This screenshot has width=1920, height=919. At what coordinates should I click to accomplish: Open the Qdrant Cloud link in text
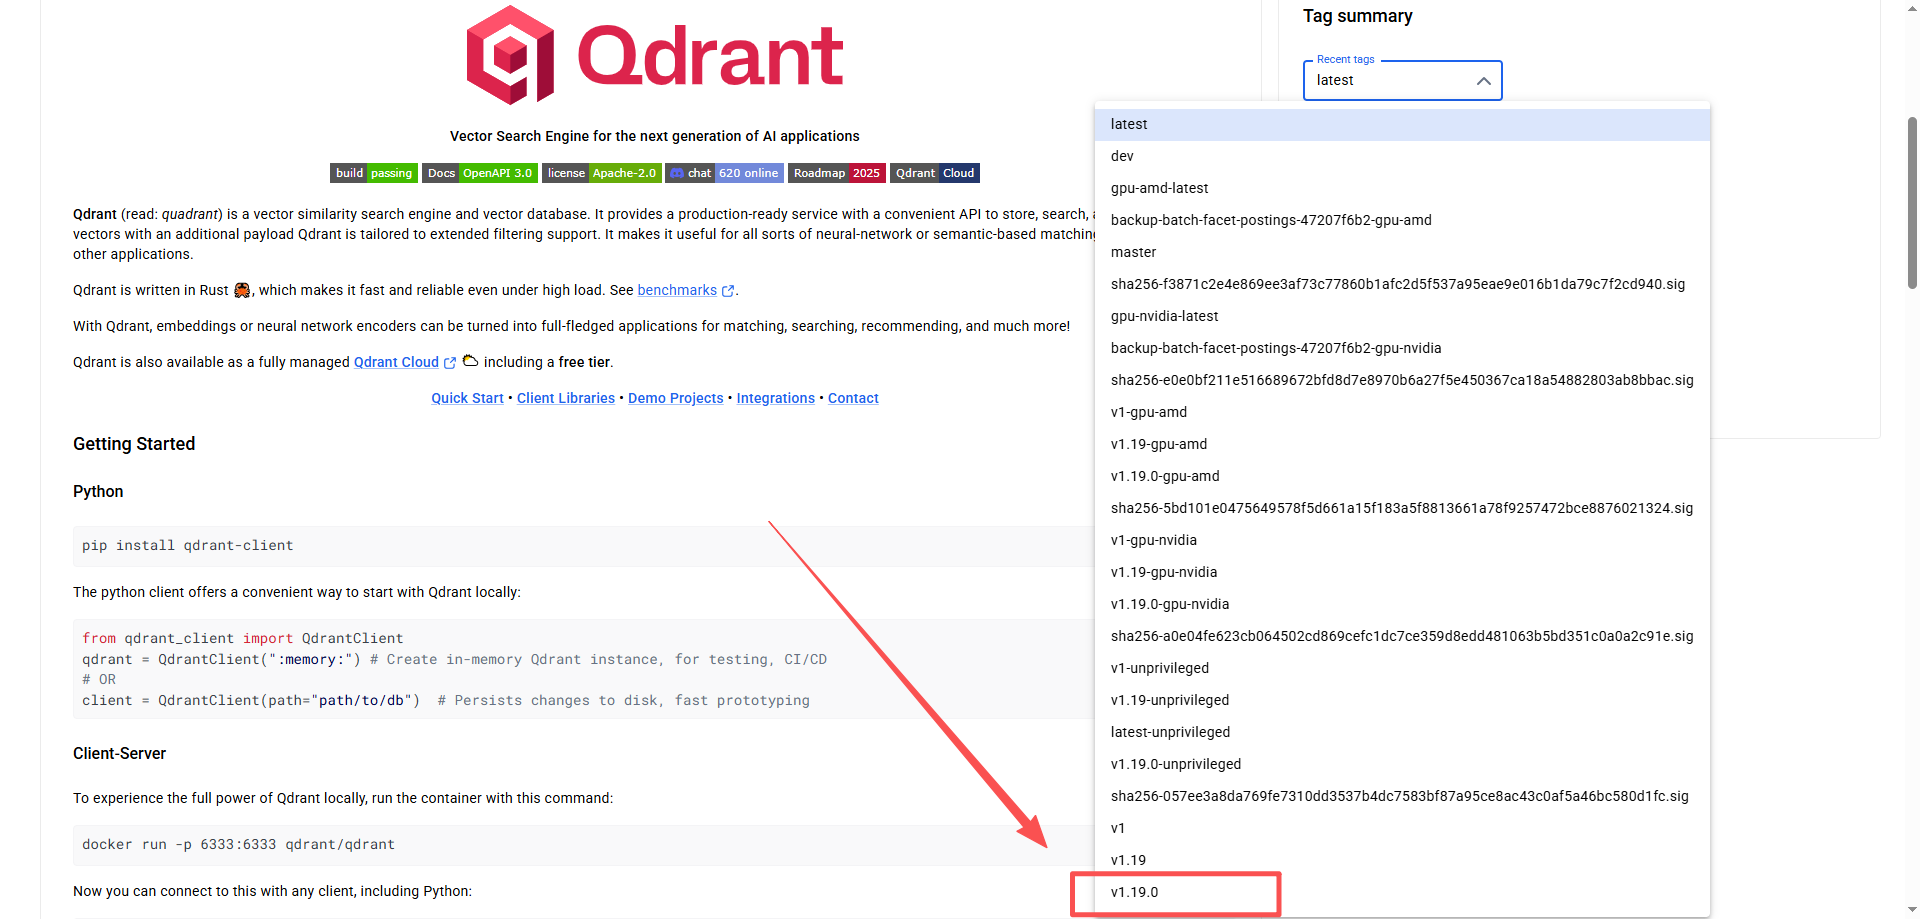coord(396,362)
